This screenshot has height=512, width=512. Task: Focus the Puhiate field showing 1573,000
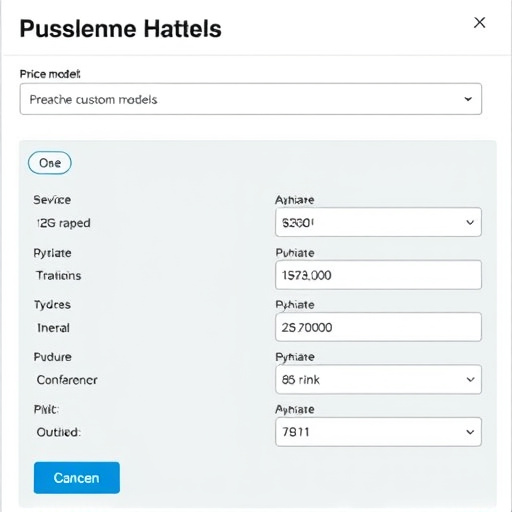(x=378, y=275)
